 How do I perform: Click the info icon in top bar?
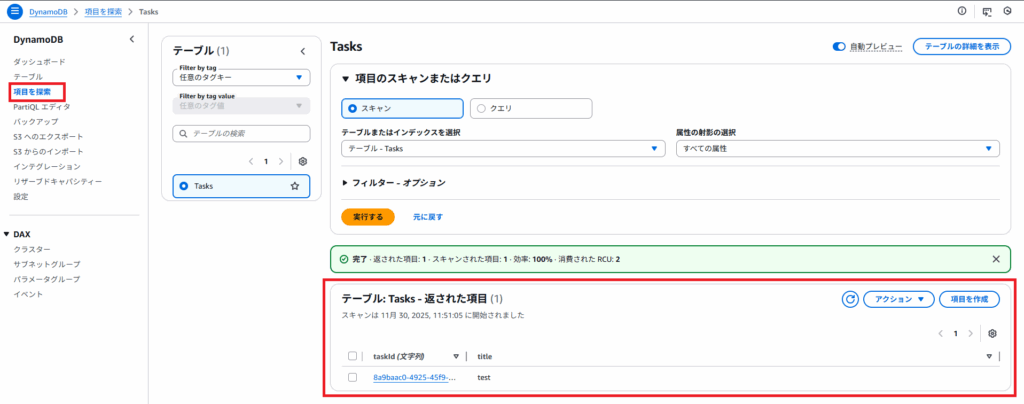point(962,11)
